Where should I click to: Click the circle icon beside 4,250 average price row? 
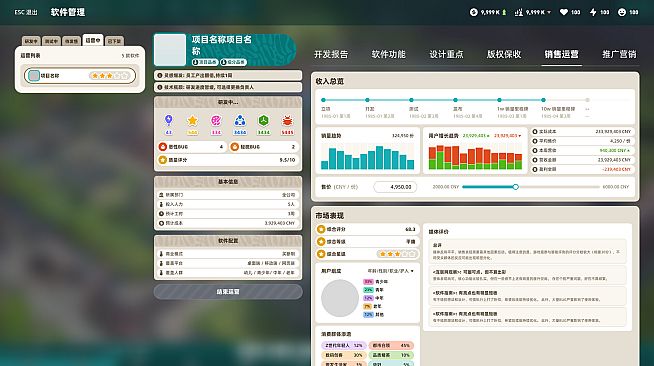pos(535,141)
